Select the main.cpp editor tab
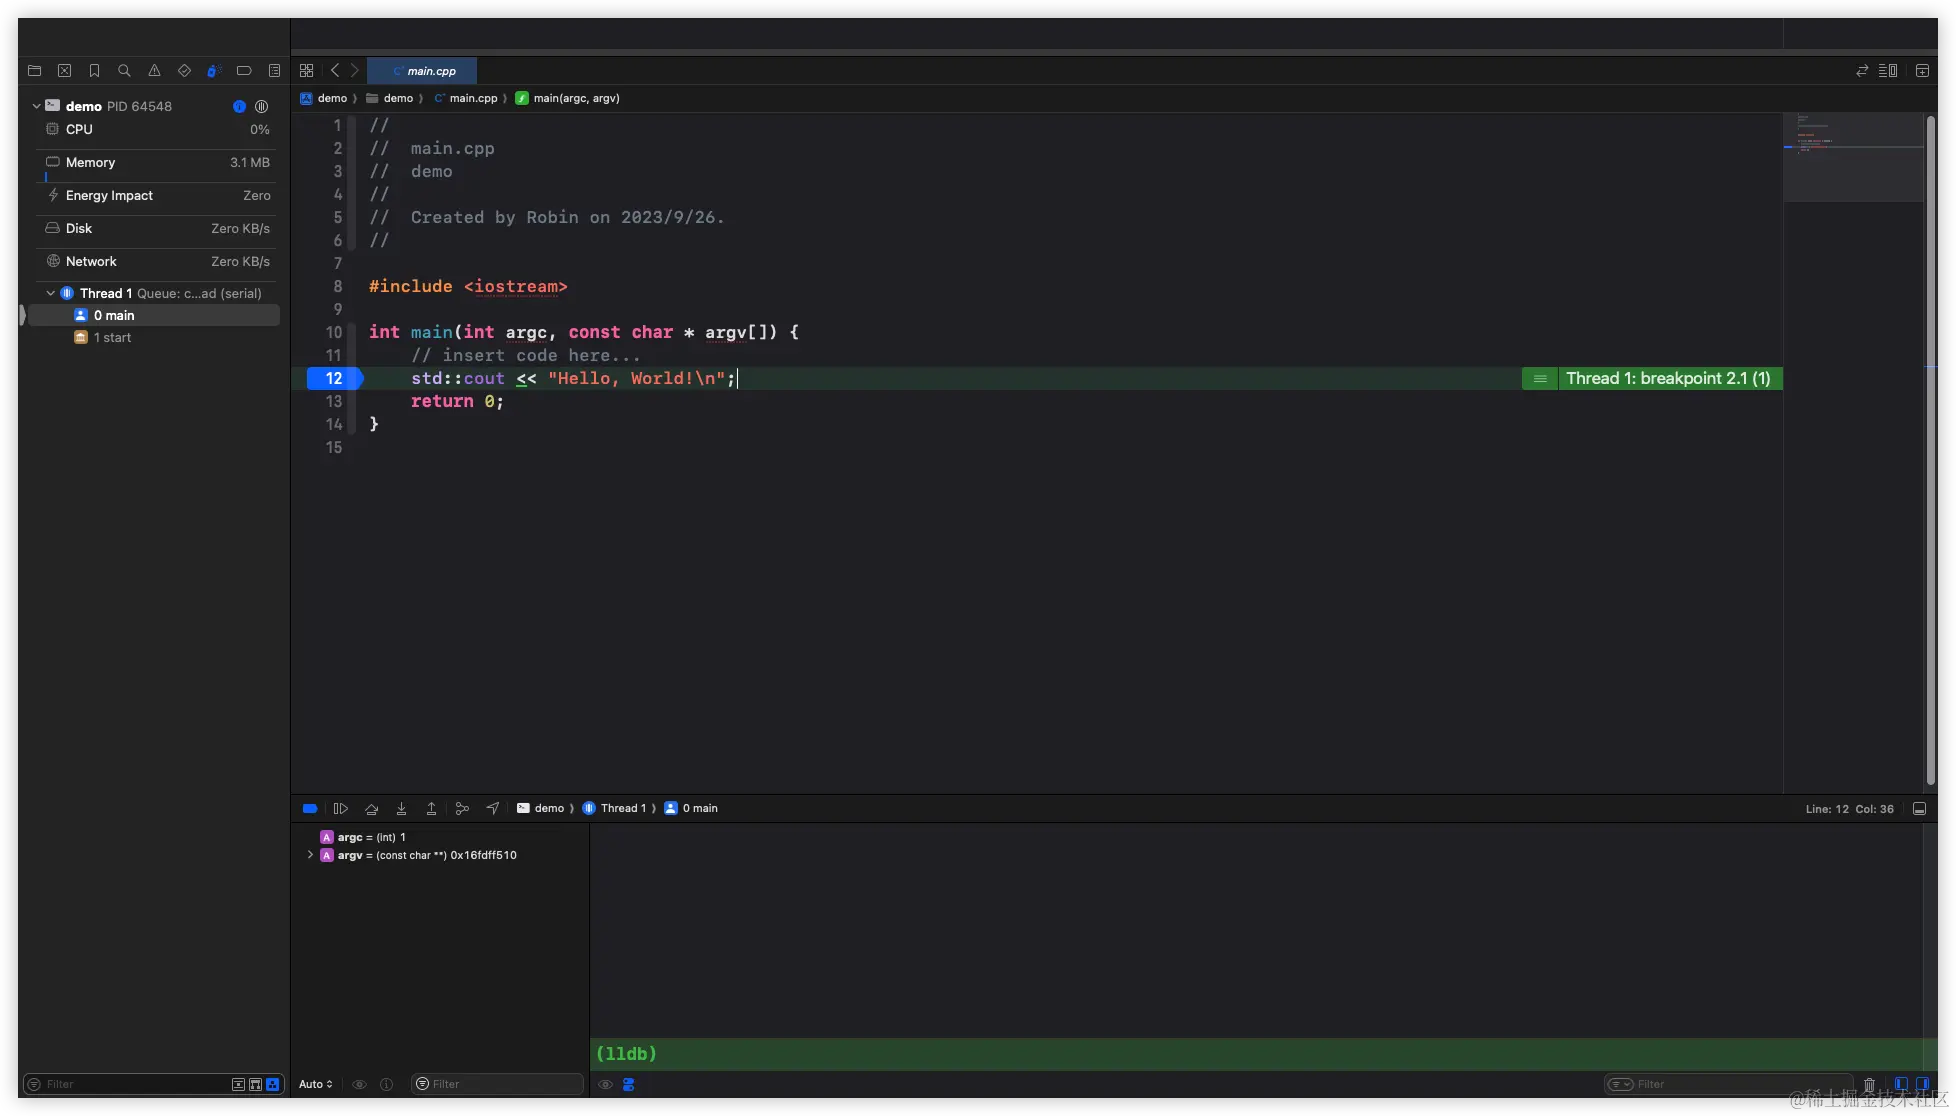This screenshot has width=1956, height=1116. (x=423, y=71)
